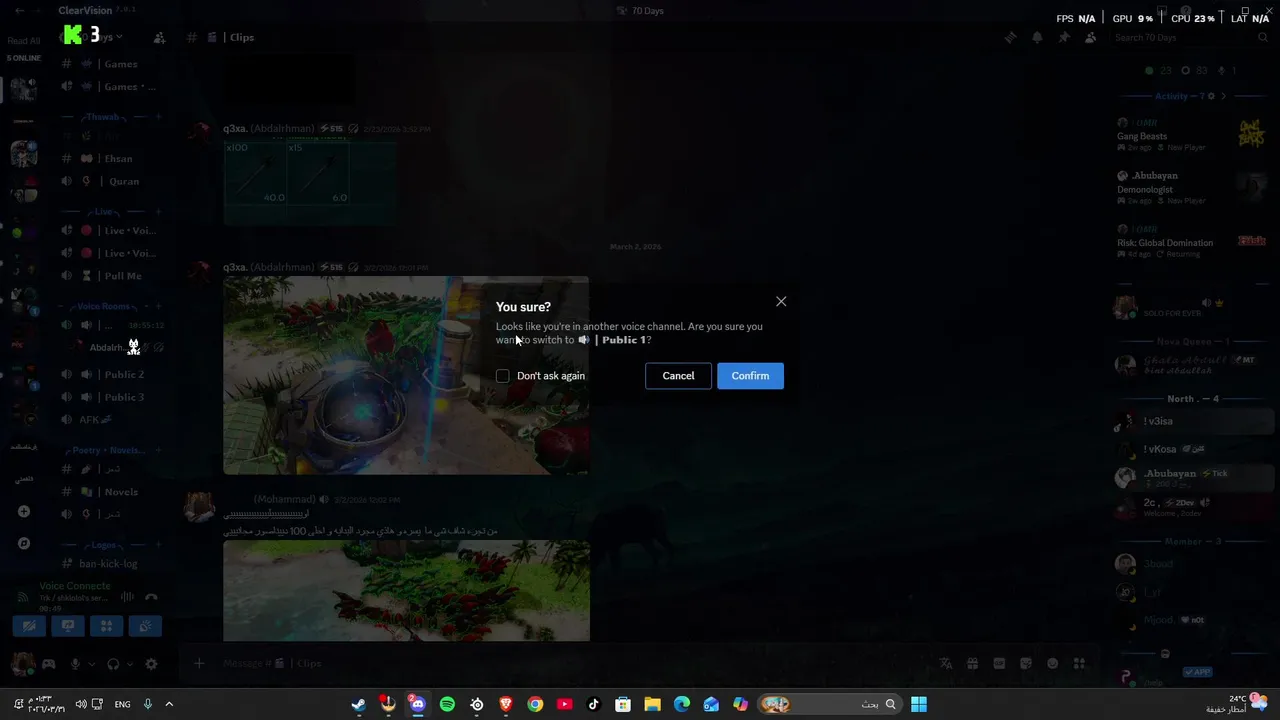Click the taskbar search box
This screenshot has height=720, width=1280.
pos(829,704)
